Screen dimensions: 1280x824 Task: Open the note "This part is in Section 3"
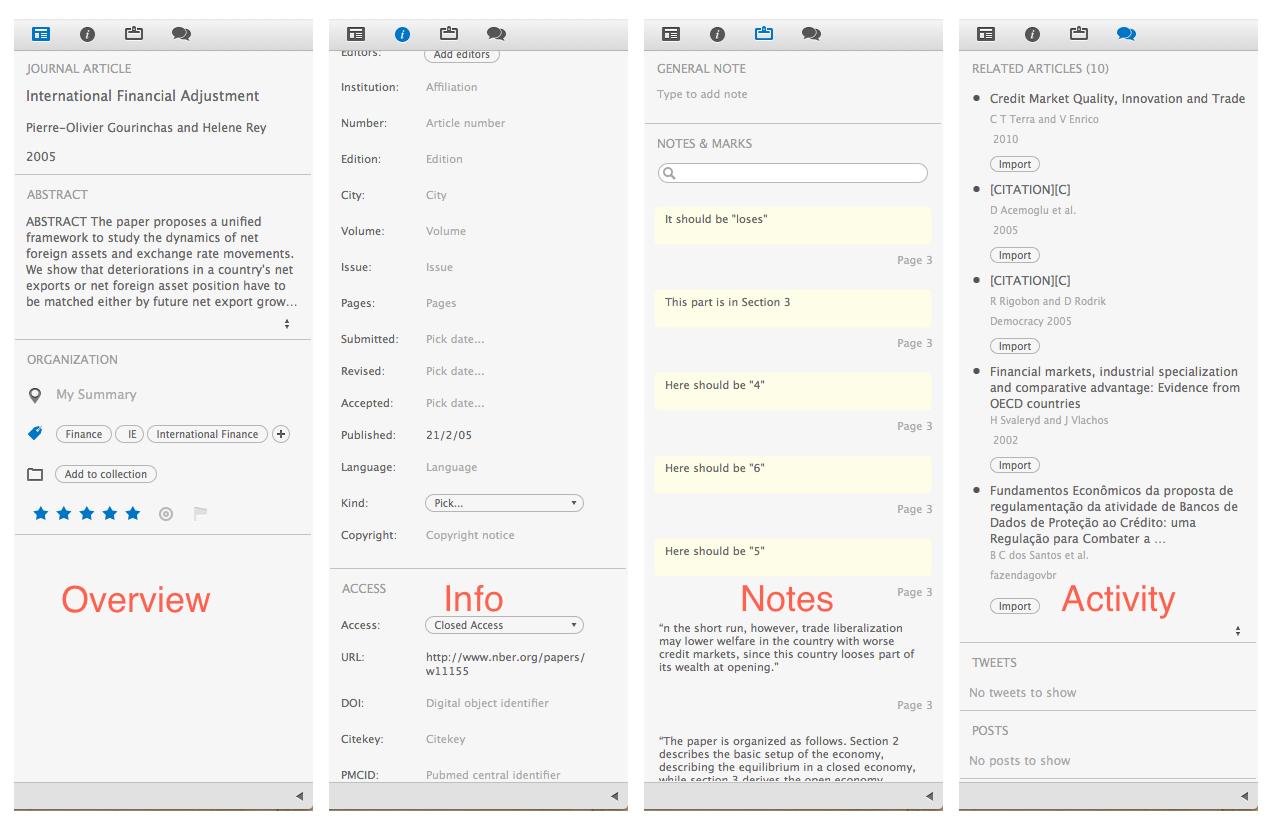pyautogui.click(x=793, y=309)
